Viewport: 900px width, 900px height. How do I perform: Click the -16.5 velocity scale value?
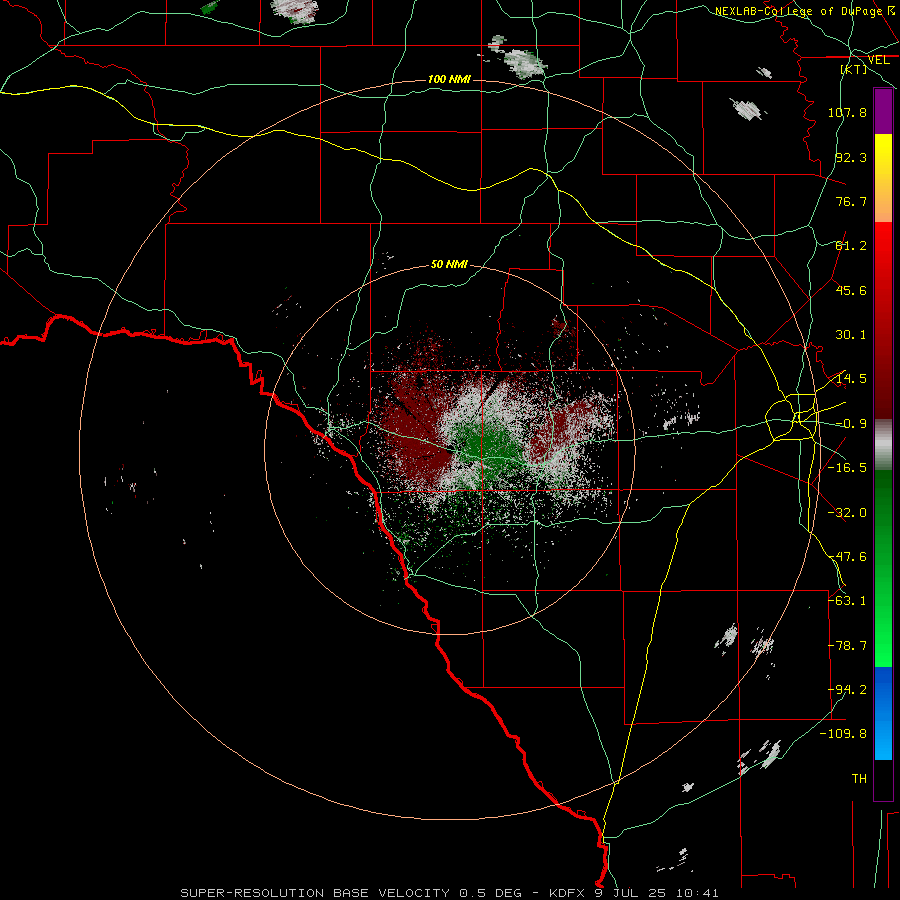pyautogui.click(x=847, y=468)
